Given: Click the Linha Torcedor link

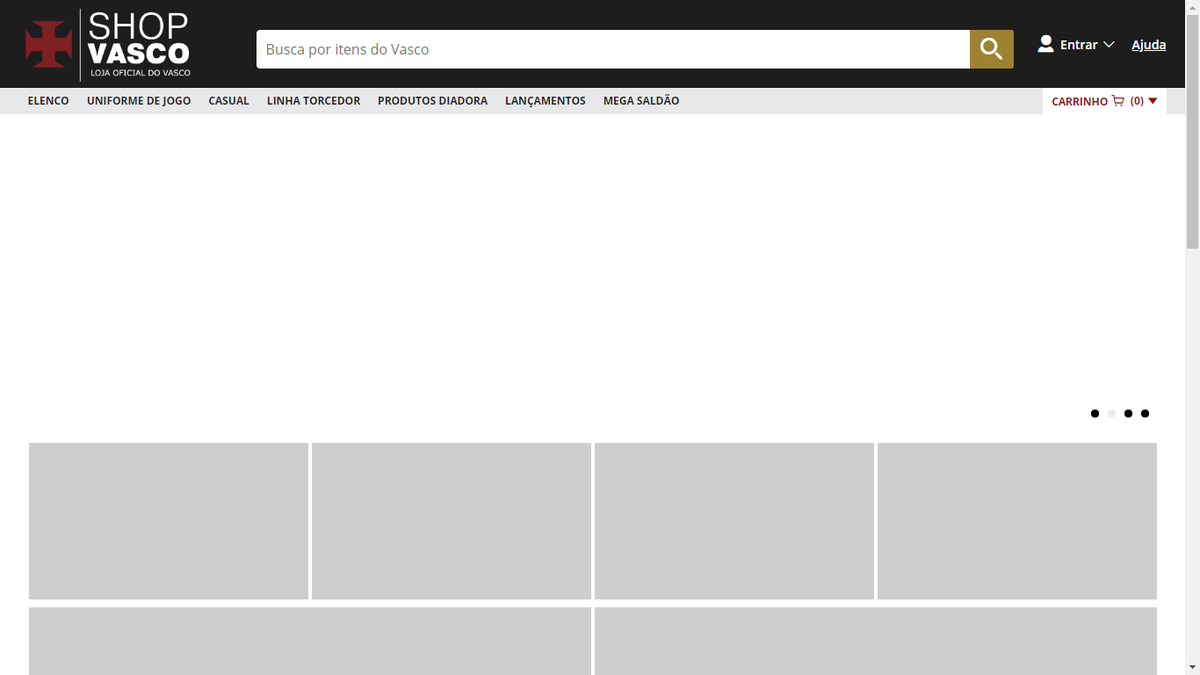Looking at the screenshot, I should coord(313,101).
